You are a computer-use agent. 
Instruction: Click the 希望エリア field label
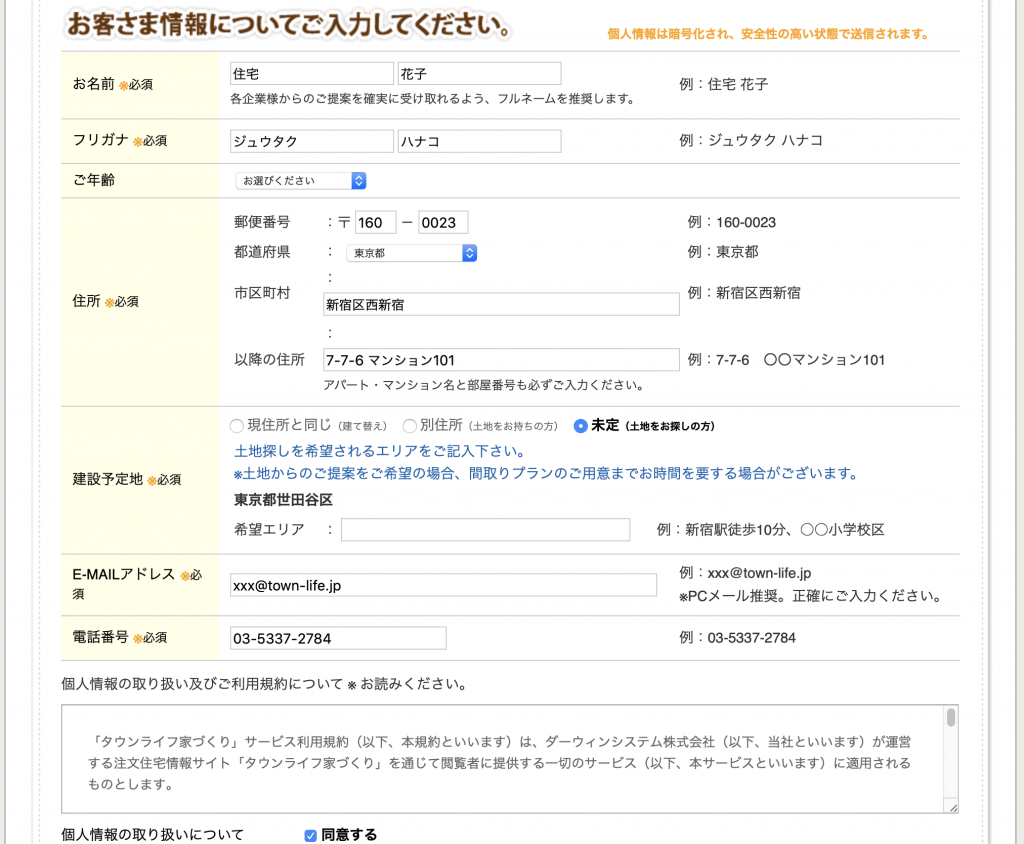coord(269,530)
